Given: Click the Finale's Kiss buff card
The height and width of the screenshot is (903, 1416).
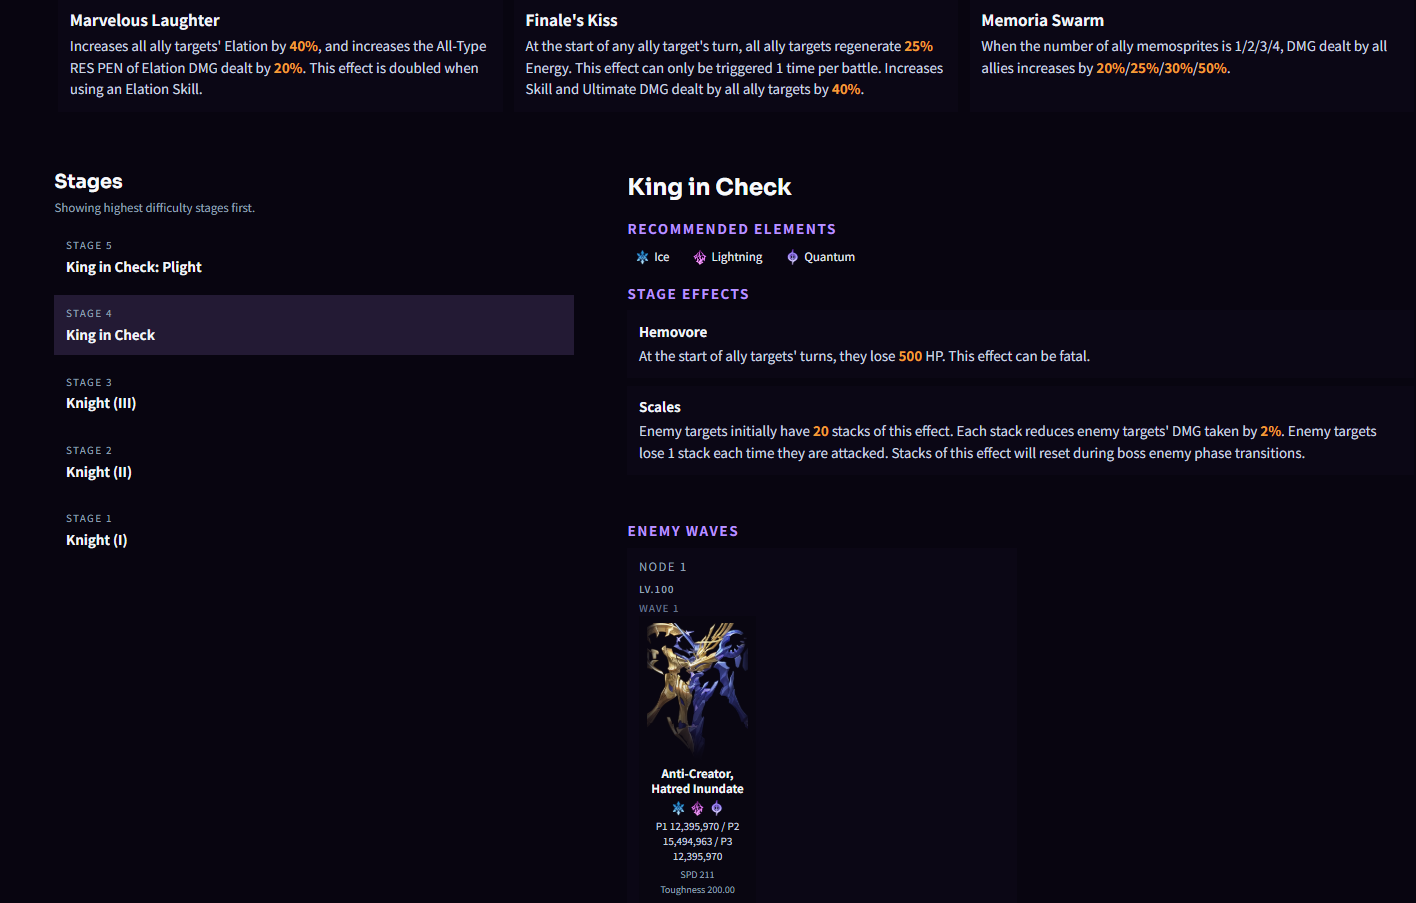Looking at the screenshot, I should pyautogui.click(x=736, y=54).
